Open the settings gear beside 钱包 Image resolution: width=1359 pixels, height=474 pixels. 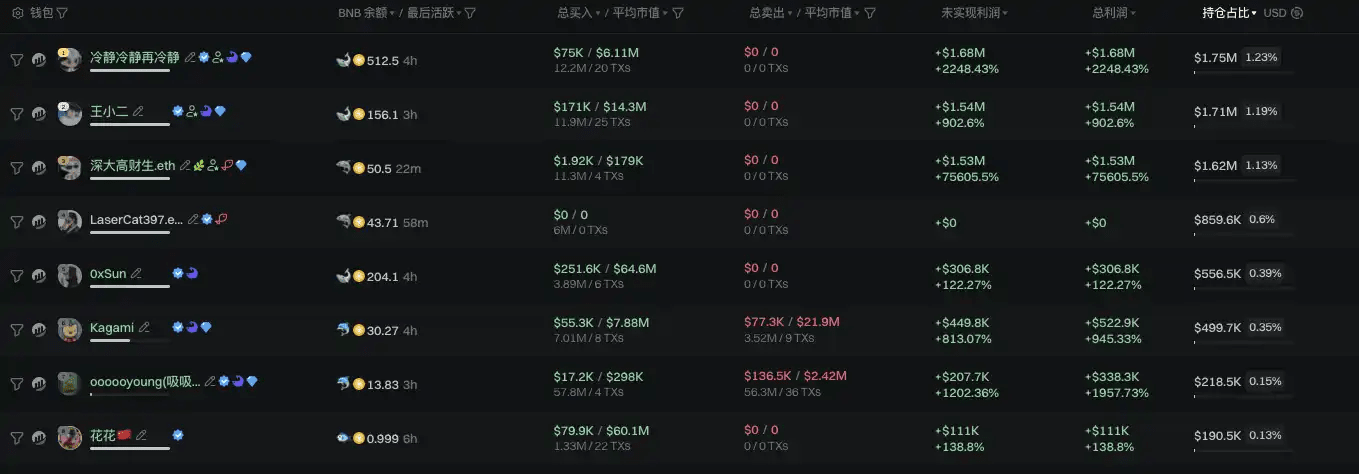coord(17,13)
